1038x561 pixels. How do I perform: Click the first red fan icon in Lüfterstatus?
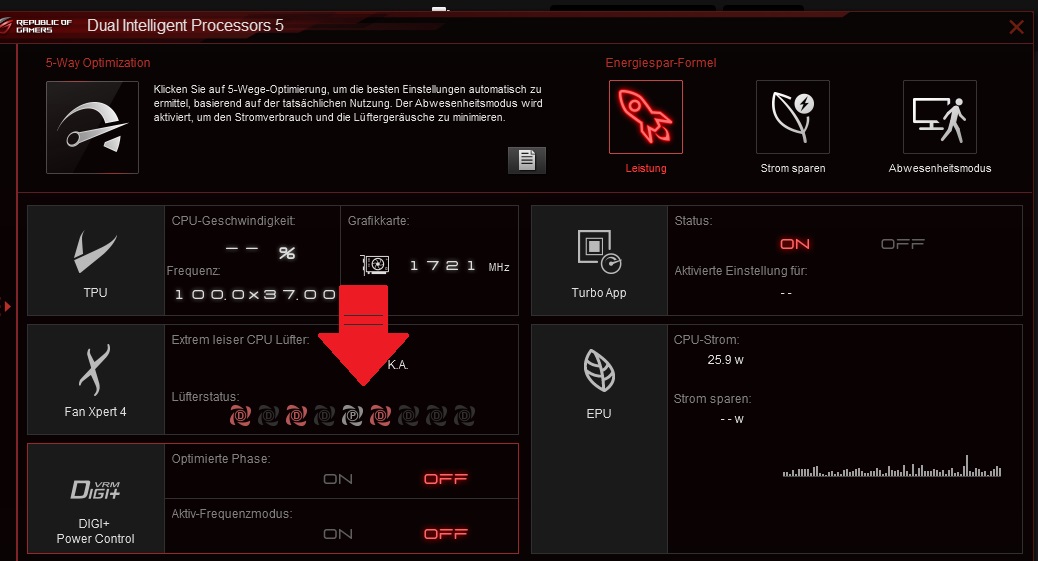point(240,415)
